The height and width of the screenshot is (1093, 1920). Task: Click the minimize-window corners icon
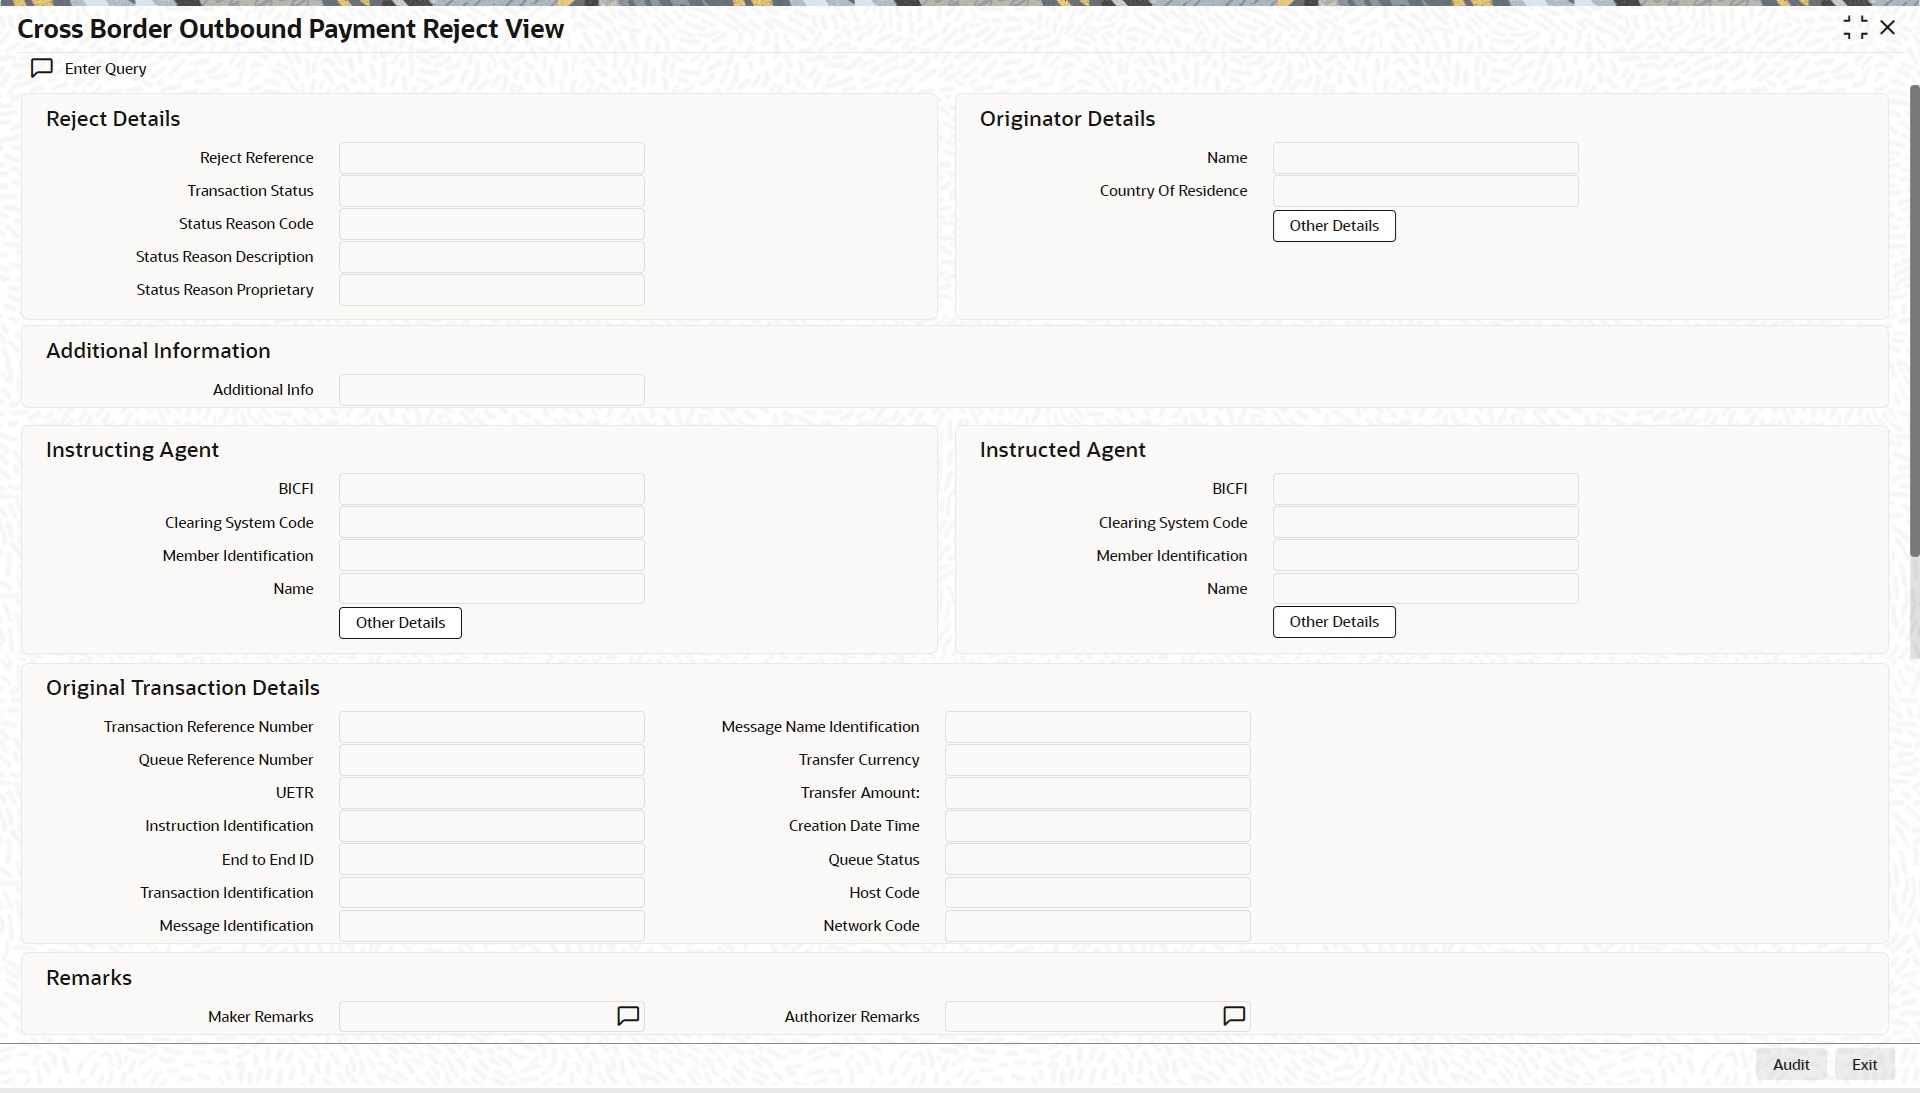click(x=1855, y=28)
